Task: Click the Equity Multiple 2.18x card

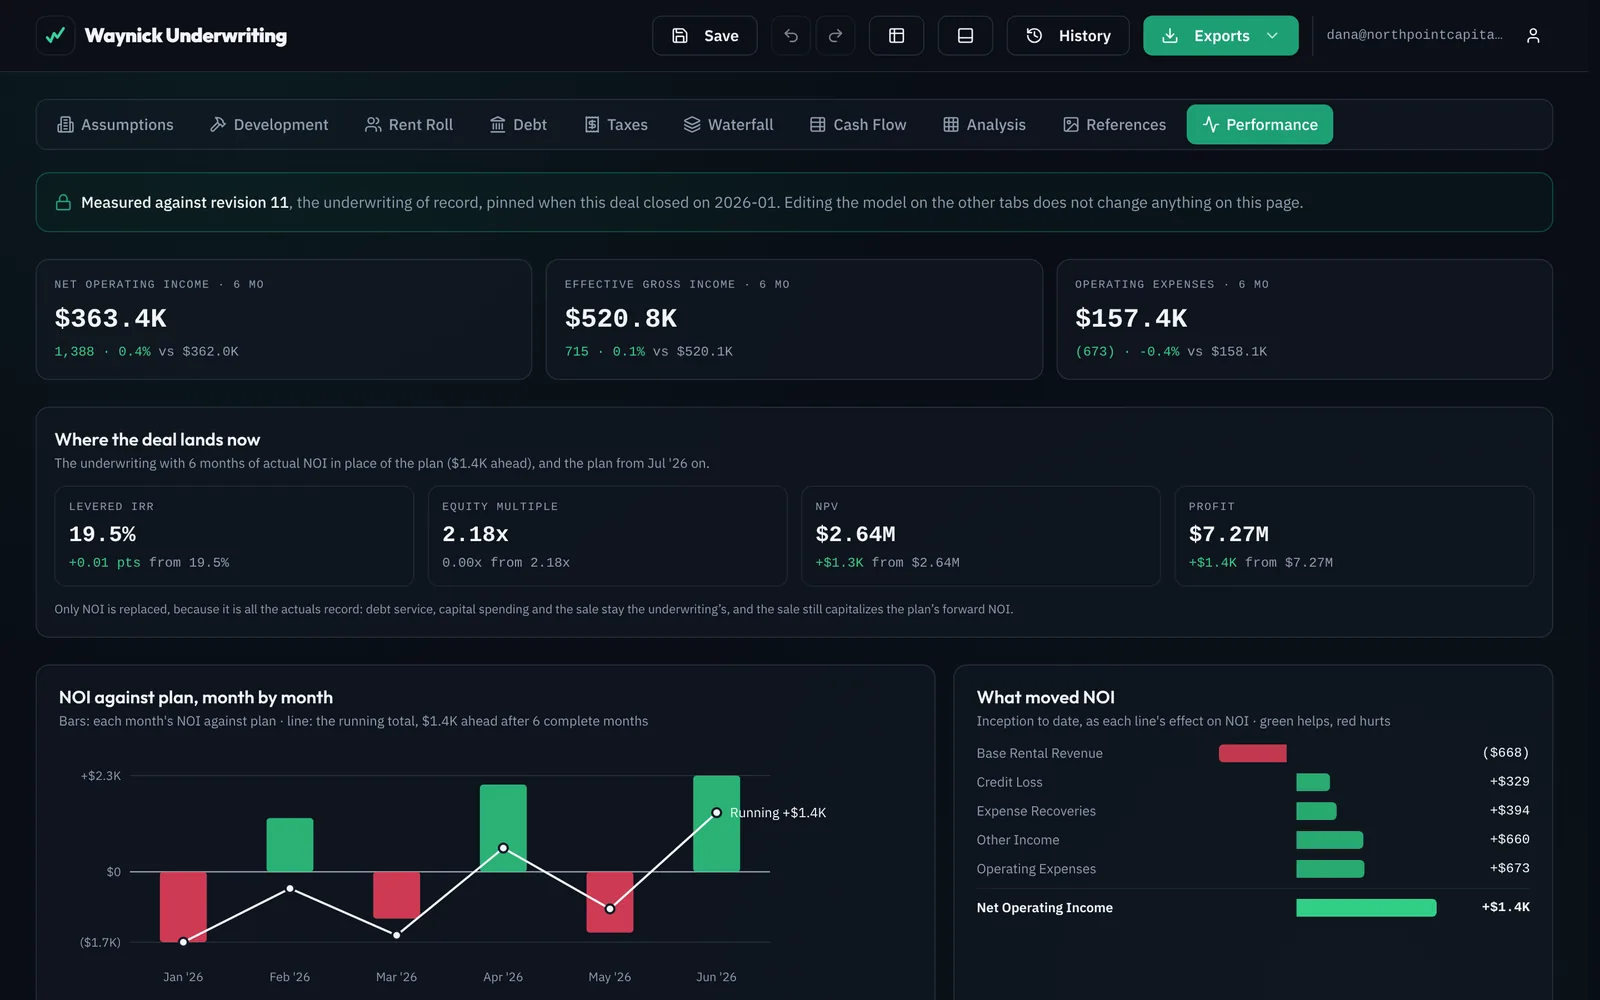Action: 608,536
